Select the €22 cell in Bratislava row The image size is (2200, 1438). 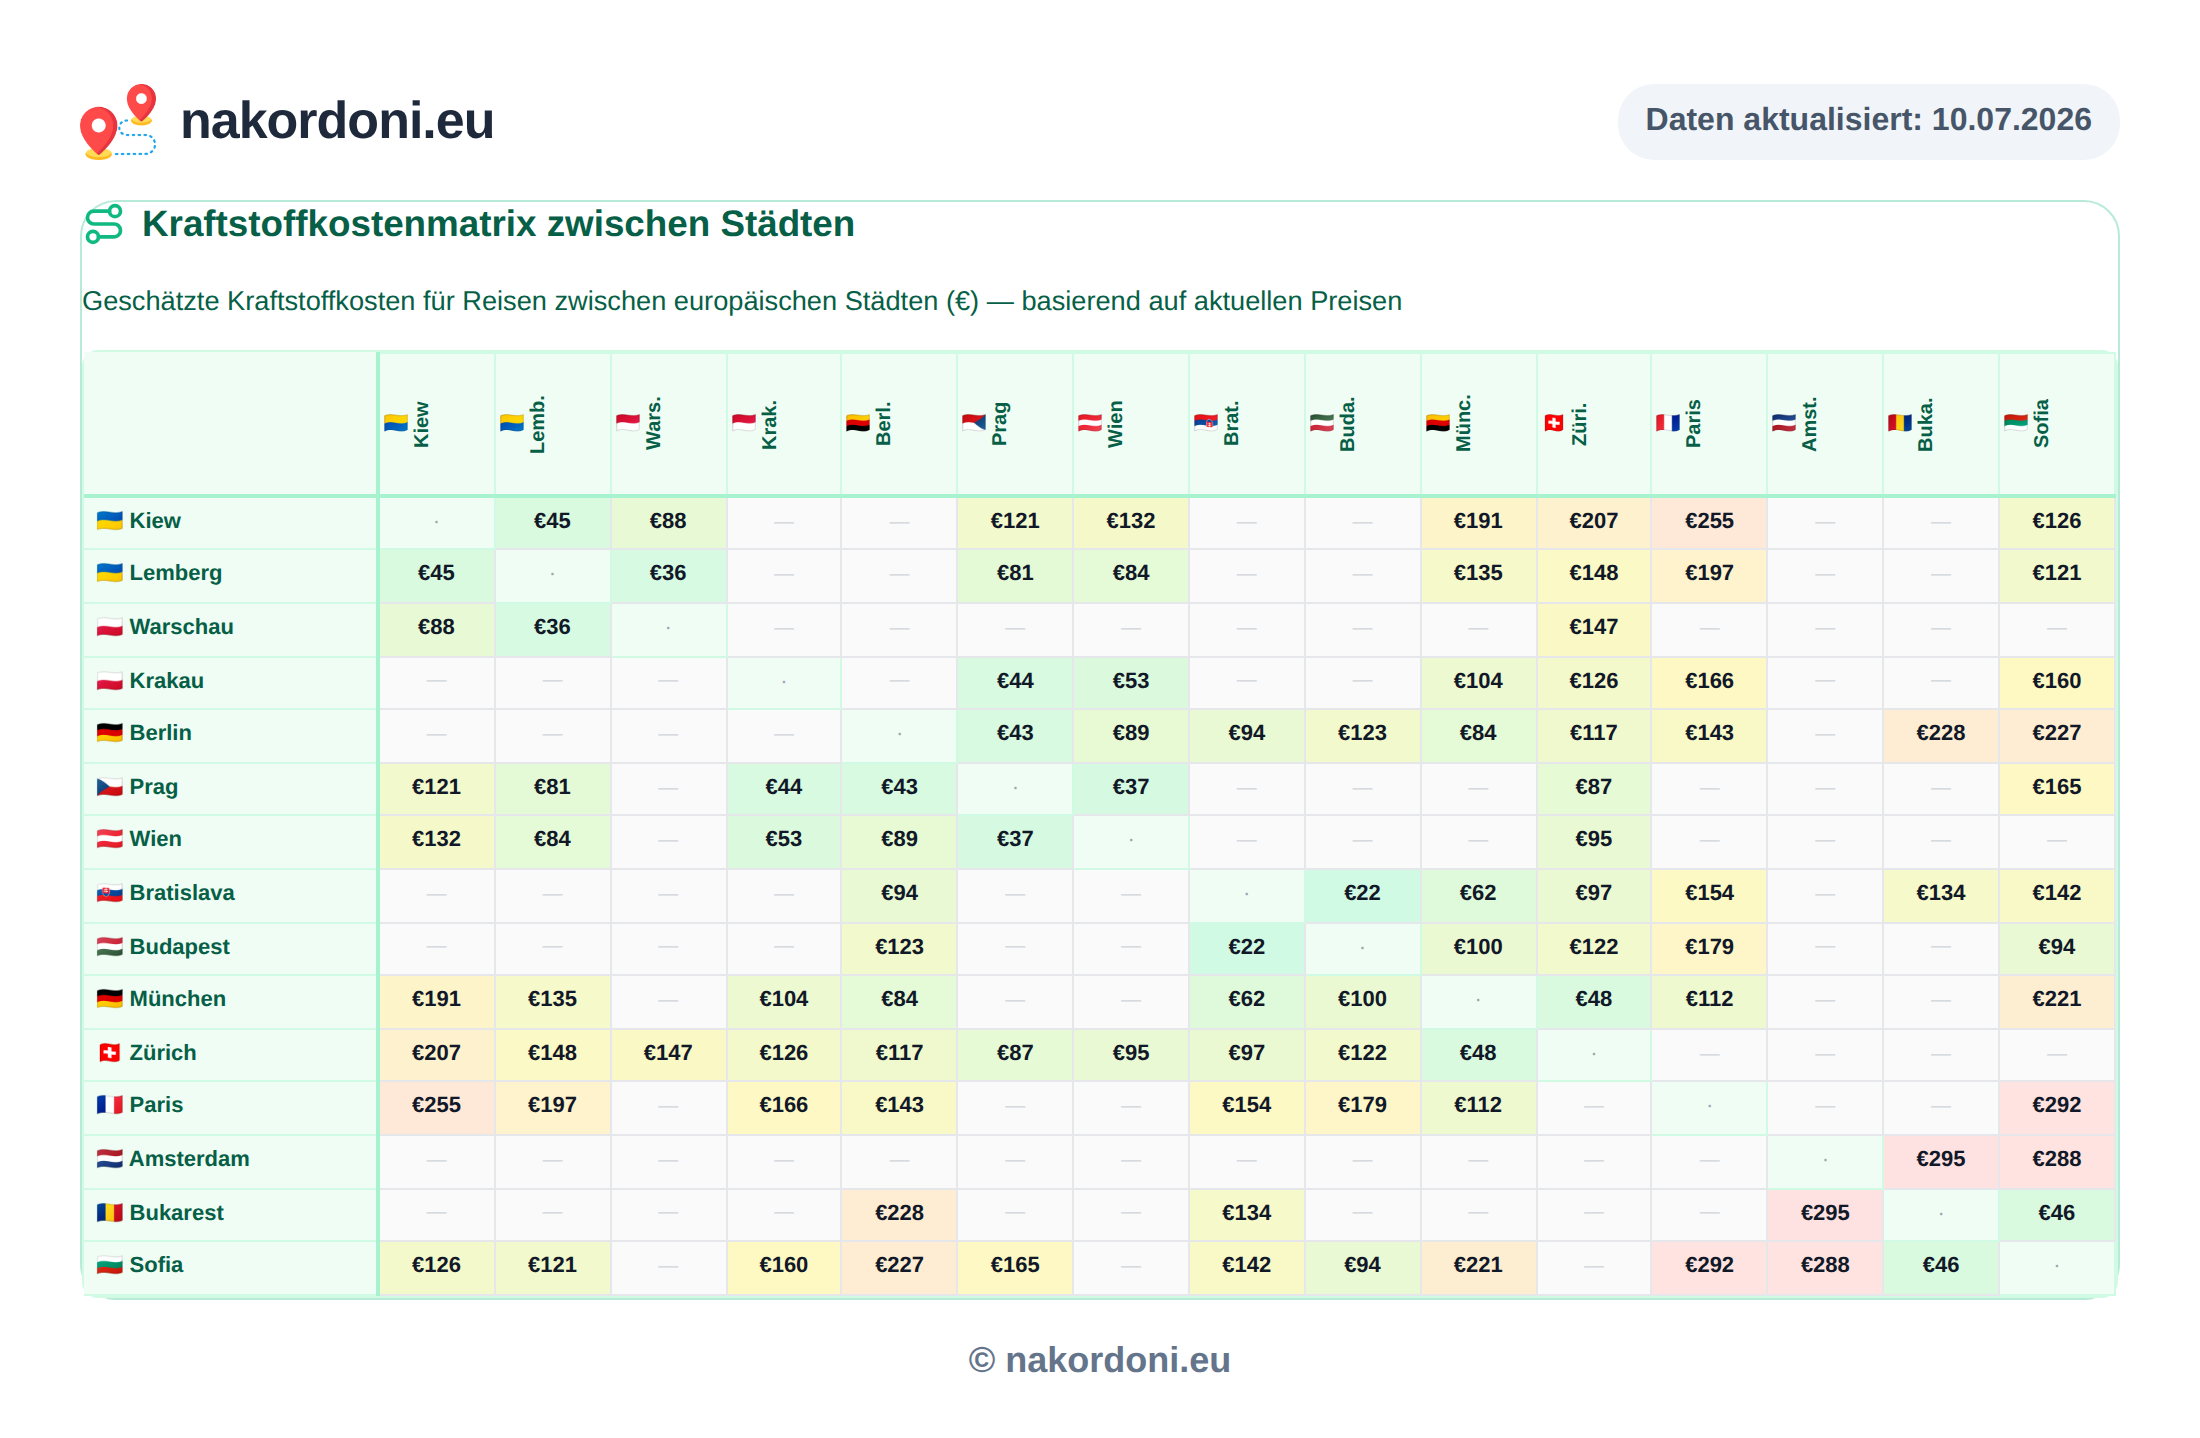coord(1362,893)
